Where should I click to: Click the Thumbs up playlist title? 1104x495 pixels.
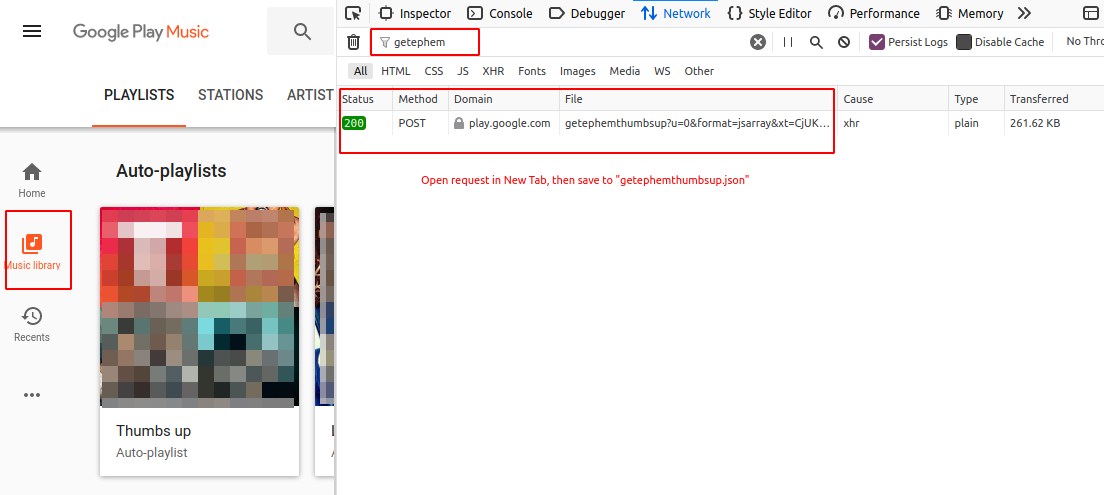coord(153,431)
